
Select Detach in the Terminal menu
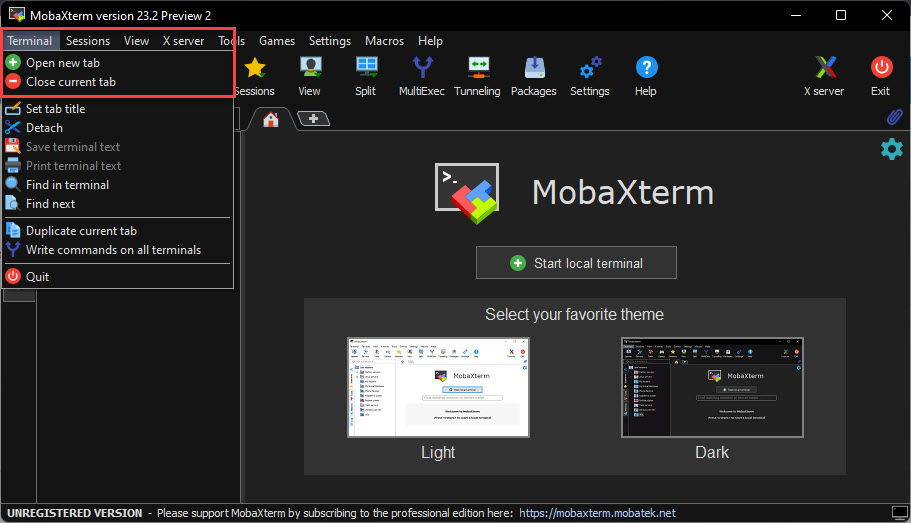[118, 128]
